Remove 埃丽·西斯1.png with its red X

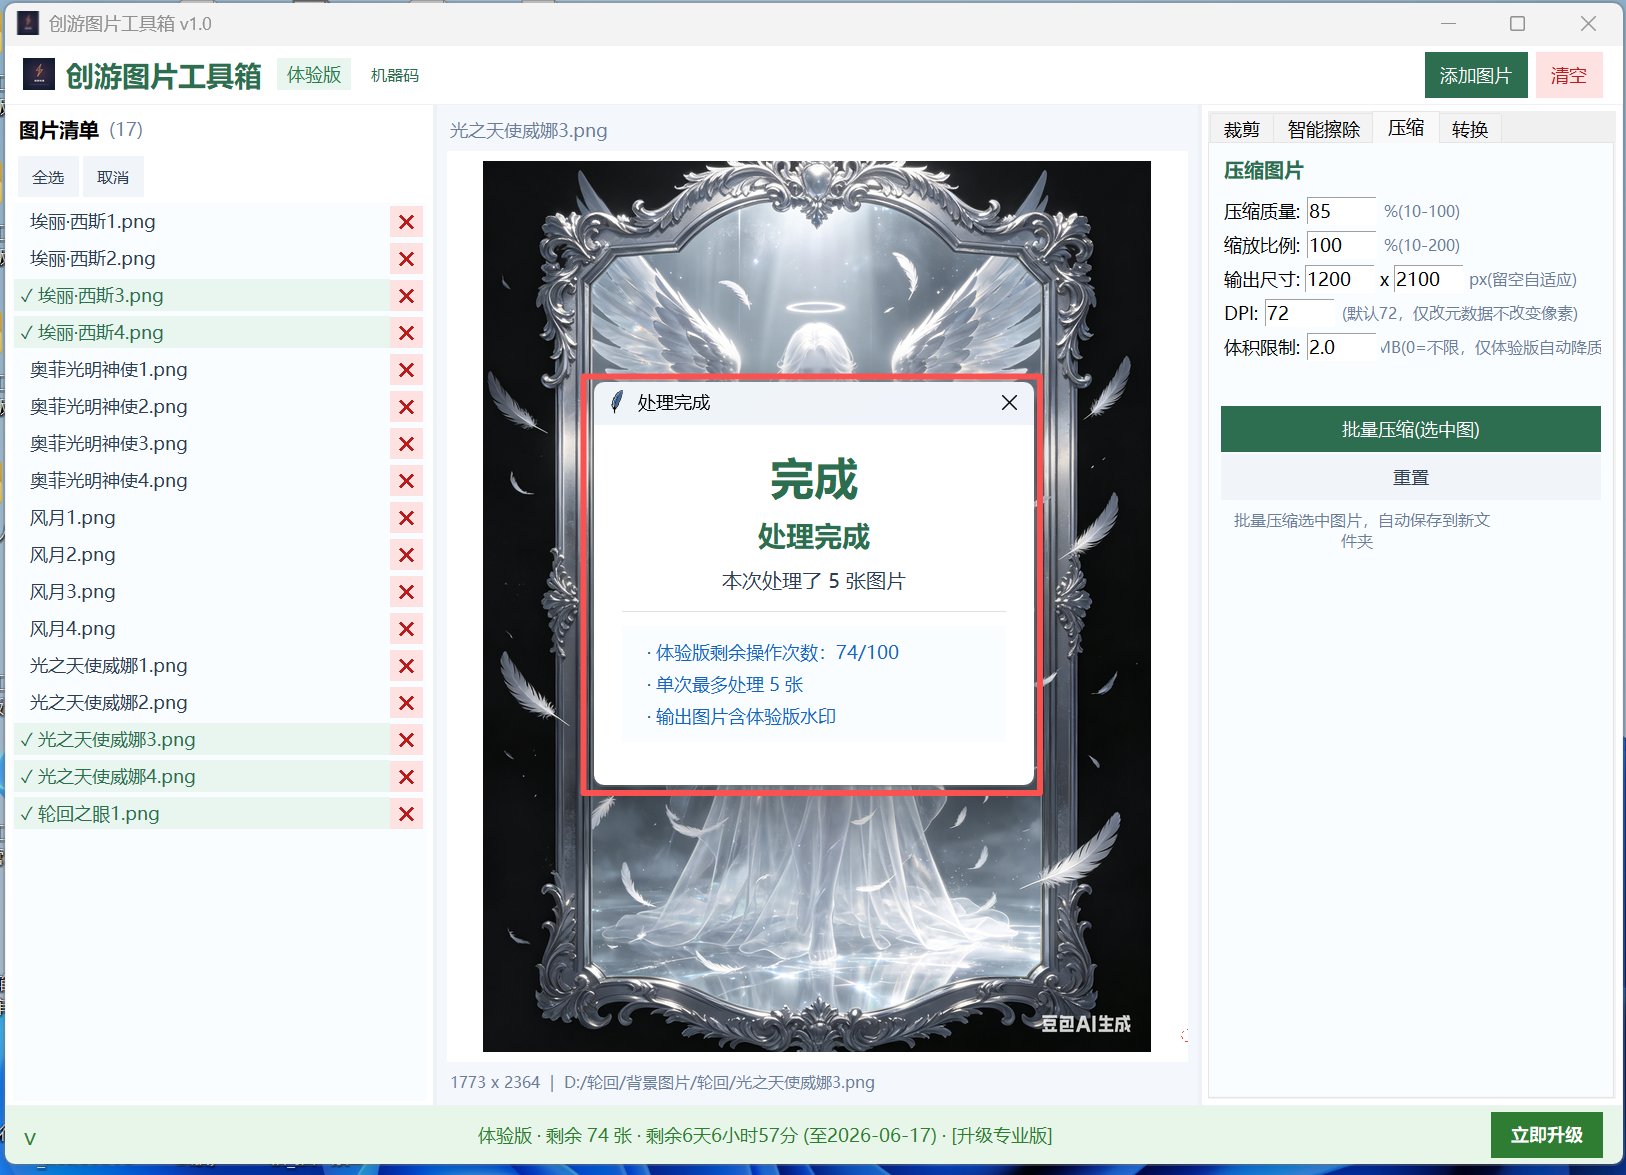tap(406, 222)
